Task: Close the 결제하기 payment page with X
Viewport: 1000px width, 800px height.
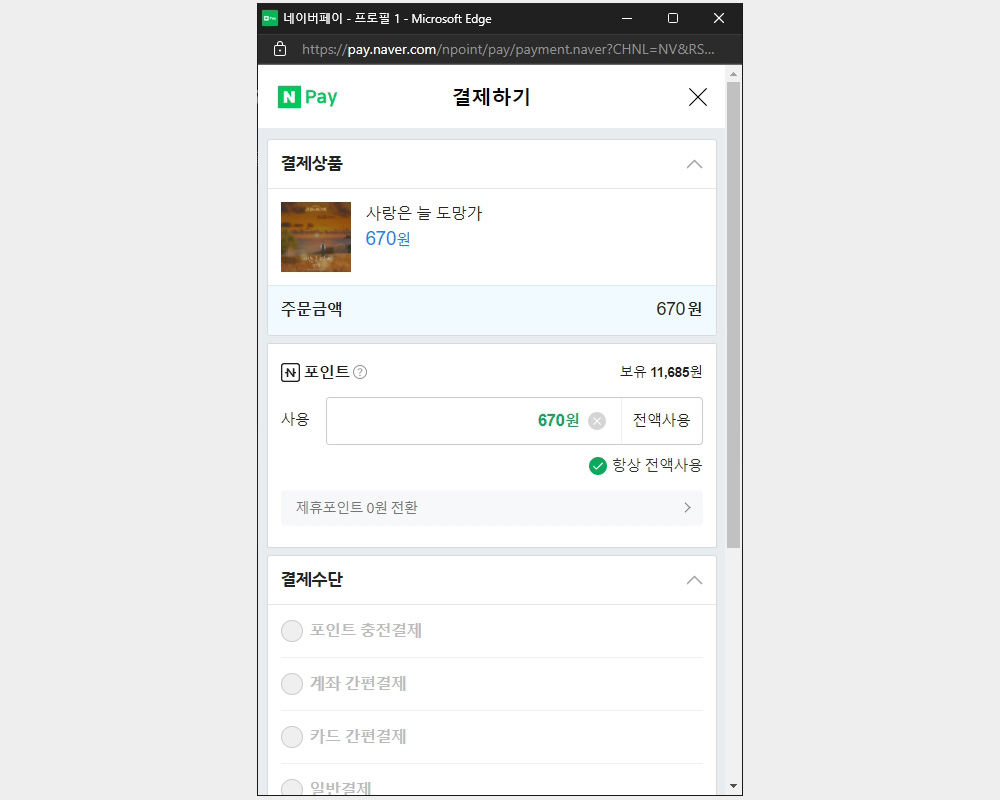Action: pos(698,97)
